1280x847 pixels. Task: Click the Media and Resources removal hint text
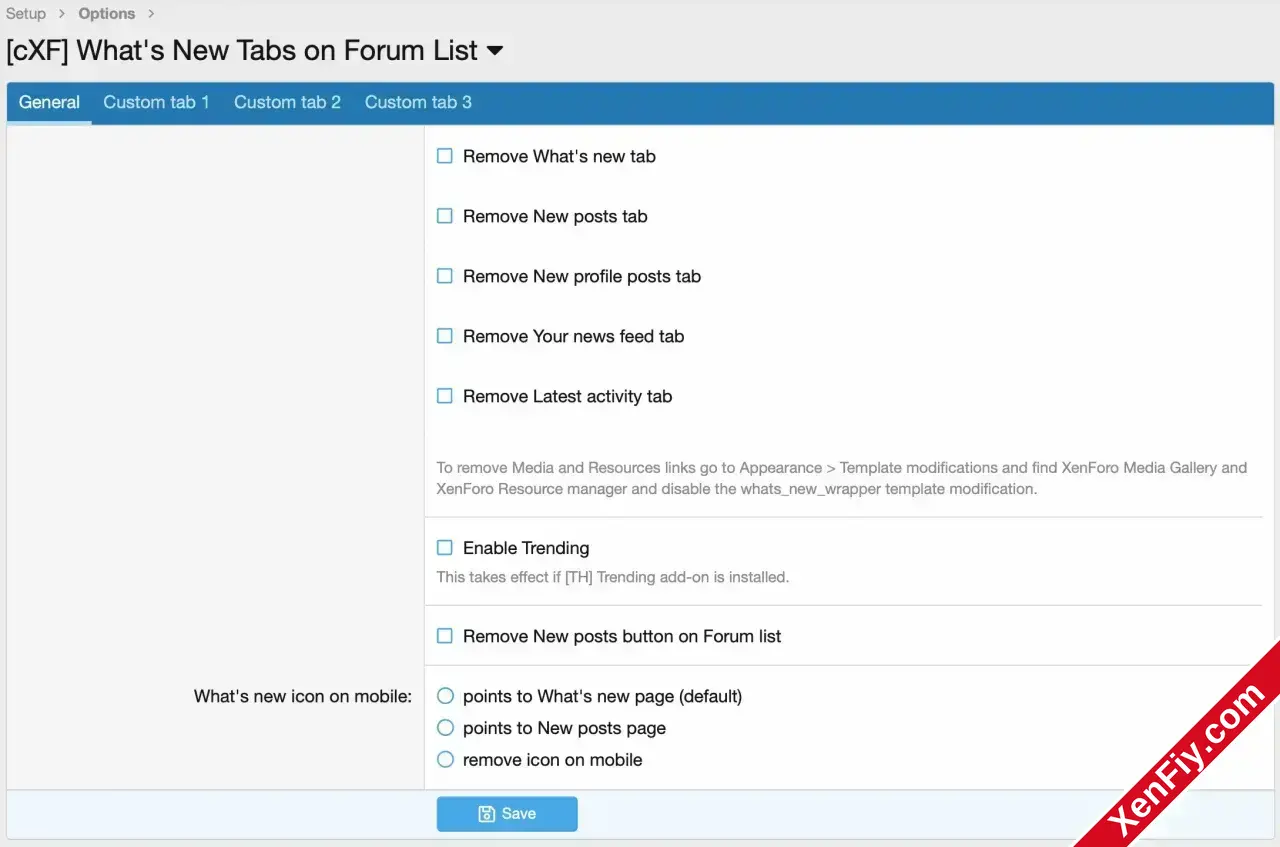pyautogui.click(x=842, y=478)
